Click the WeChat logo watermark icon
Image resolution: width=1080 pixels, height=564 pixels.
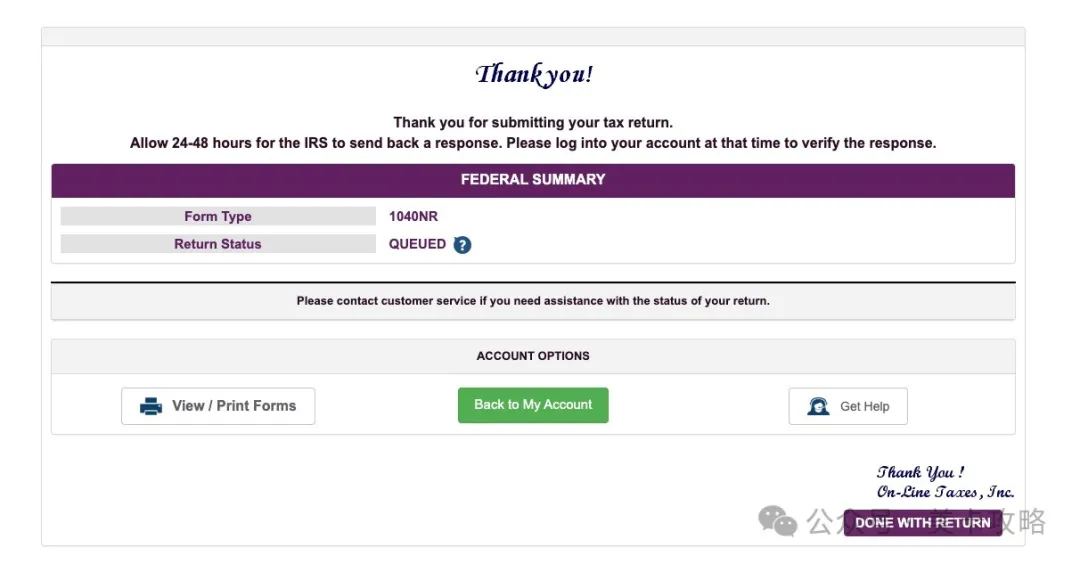click(x=777, y=520)
